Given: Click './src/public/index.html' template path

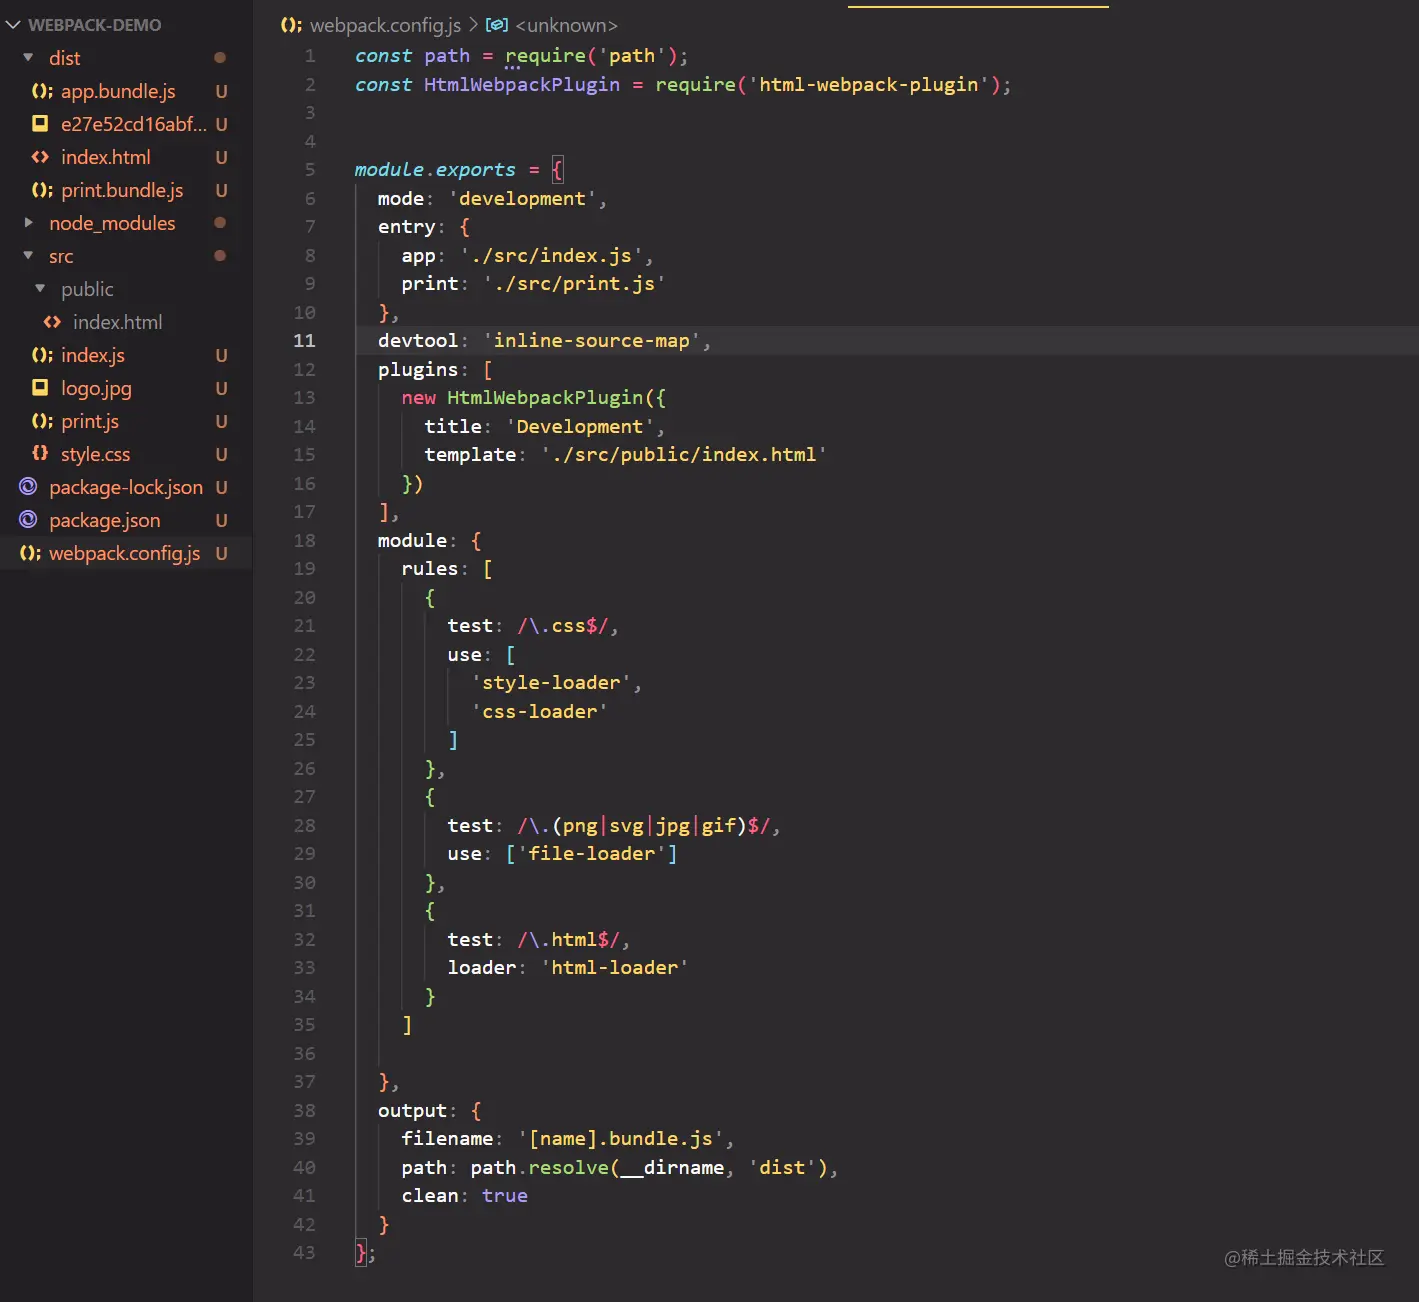Looking at the screenshot, I should [684, 455].
